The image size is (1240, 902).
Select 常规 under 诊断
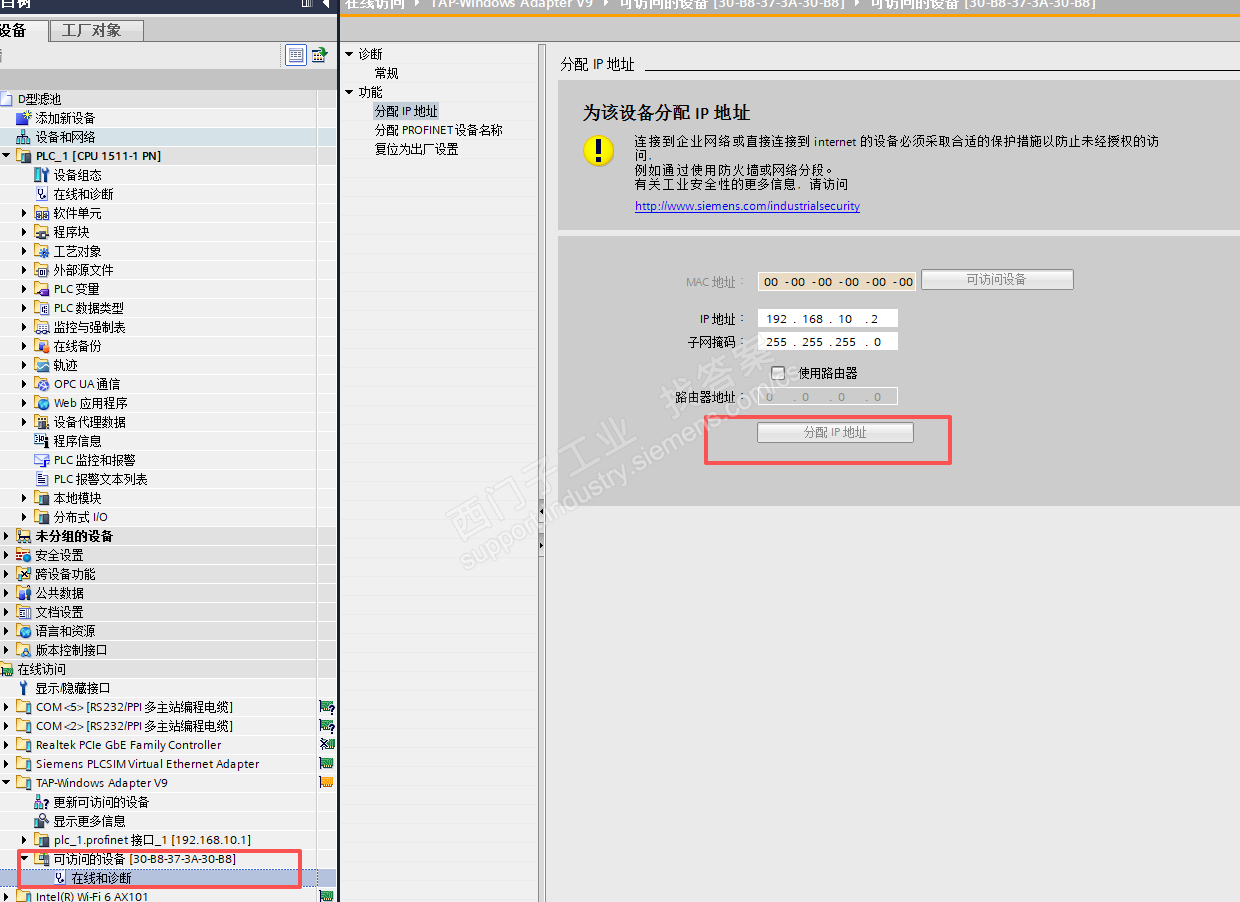(386, 73)
